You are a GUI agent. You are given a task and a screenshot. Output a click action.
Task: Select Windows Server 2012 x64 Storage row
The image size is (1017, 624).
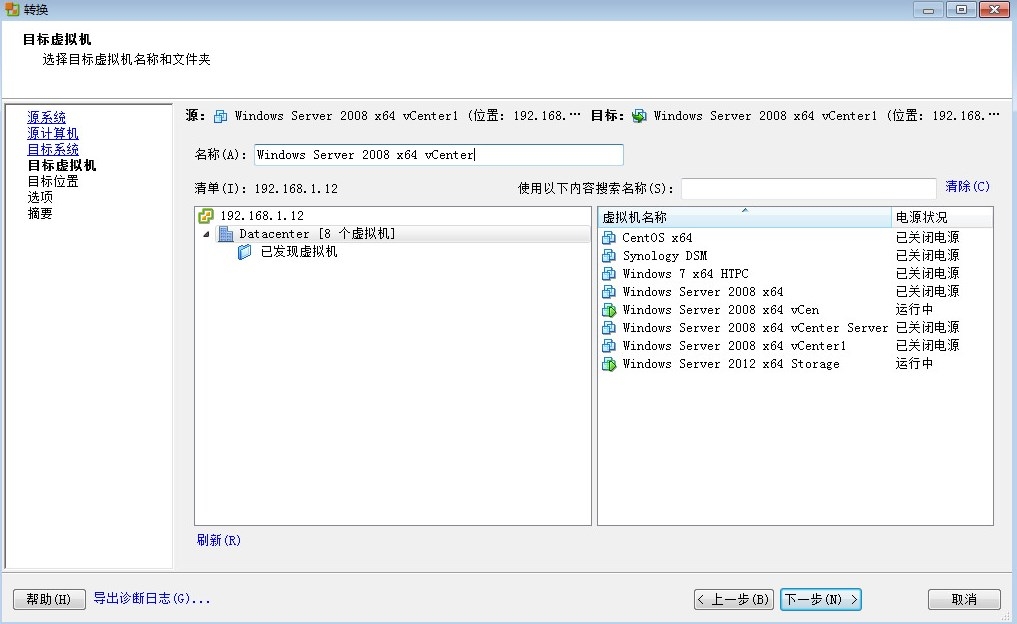(x=795, y=364)
